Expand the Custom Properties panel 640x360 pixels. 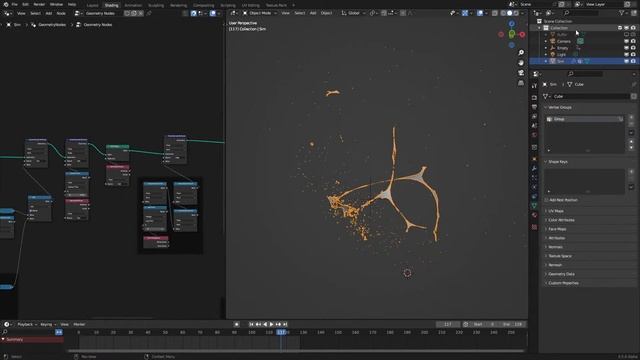pyautogui.click(x=562, y=283)
